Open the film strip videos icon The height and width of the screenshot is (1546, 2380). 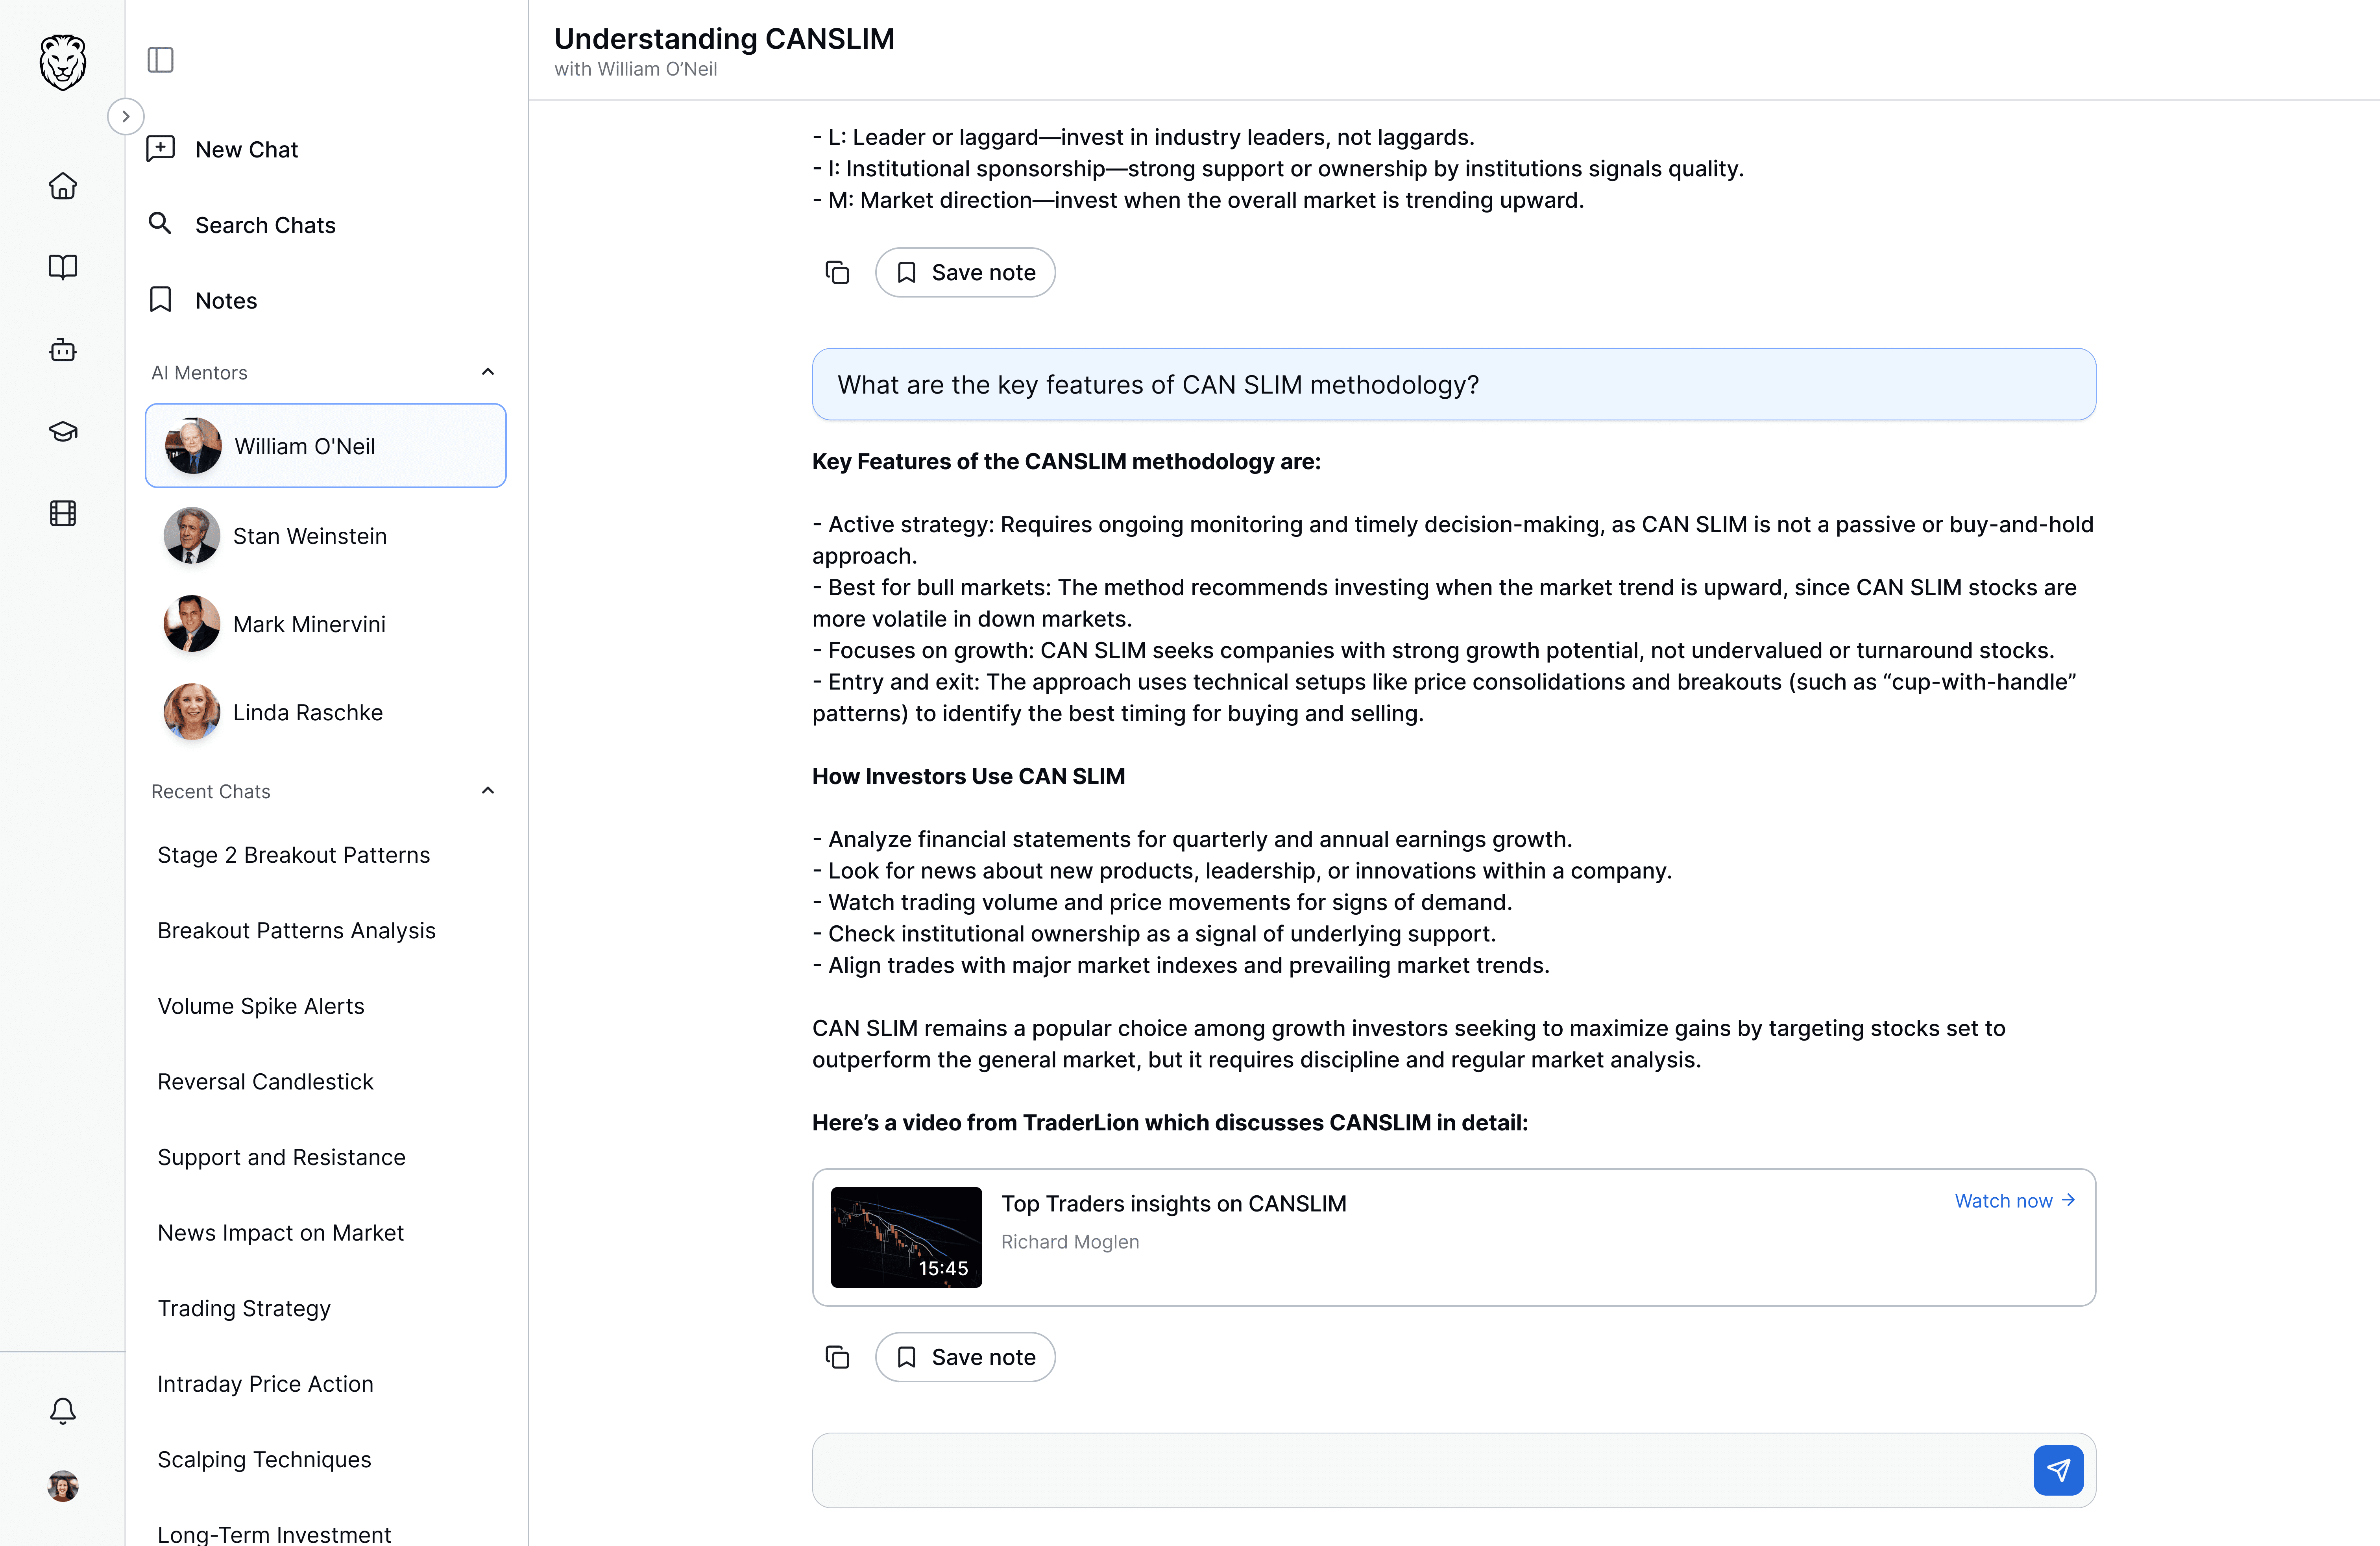coord(63,513)
